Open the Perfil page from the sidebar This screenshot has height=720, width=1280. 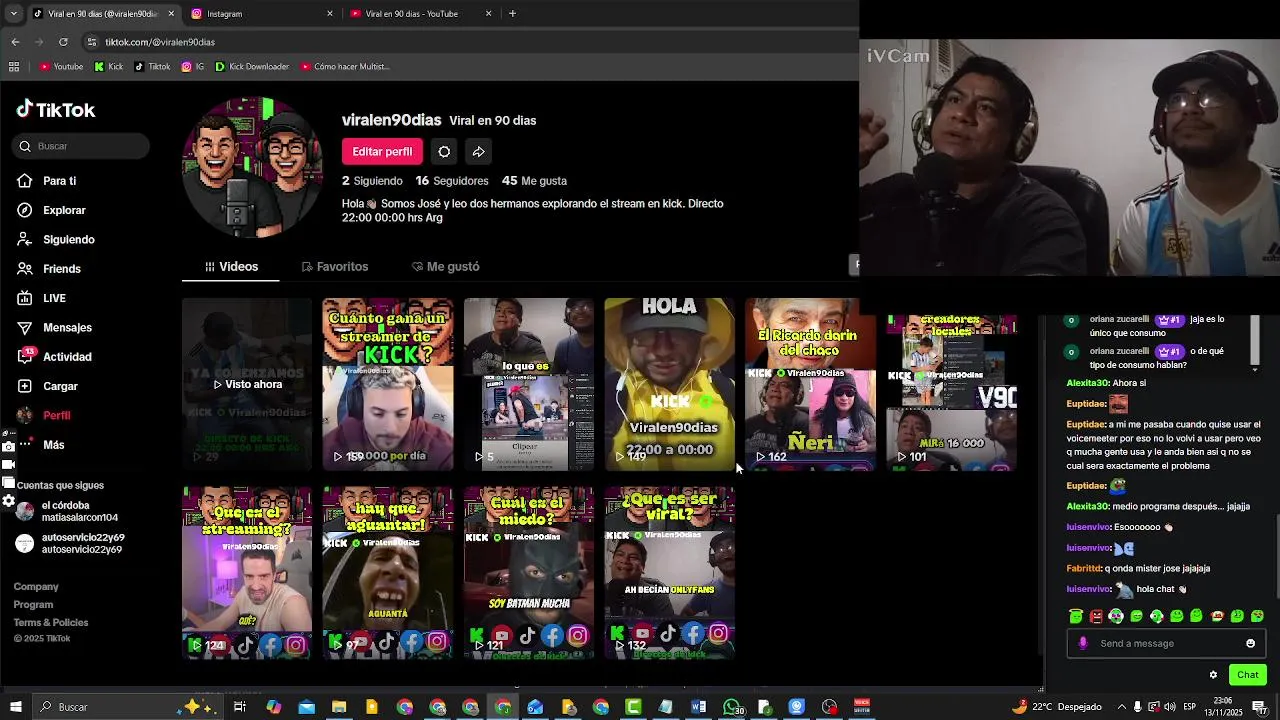[x=44, y=415]
